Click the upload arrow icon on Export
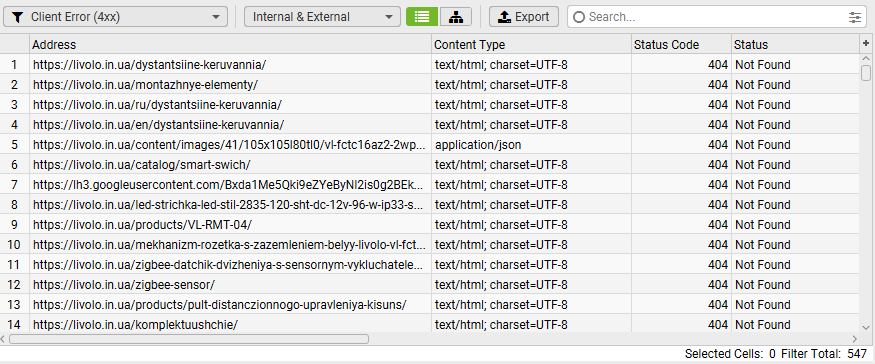Screen dimensions: 875x364 [504, 17]
